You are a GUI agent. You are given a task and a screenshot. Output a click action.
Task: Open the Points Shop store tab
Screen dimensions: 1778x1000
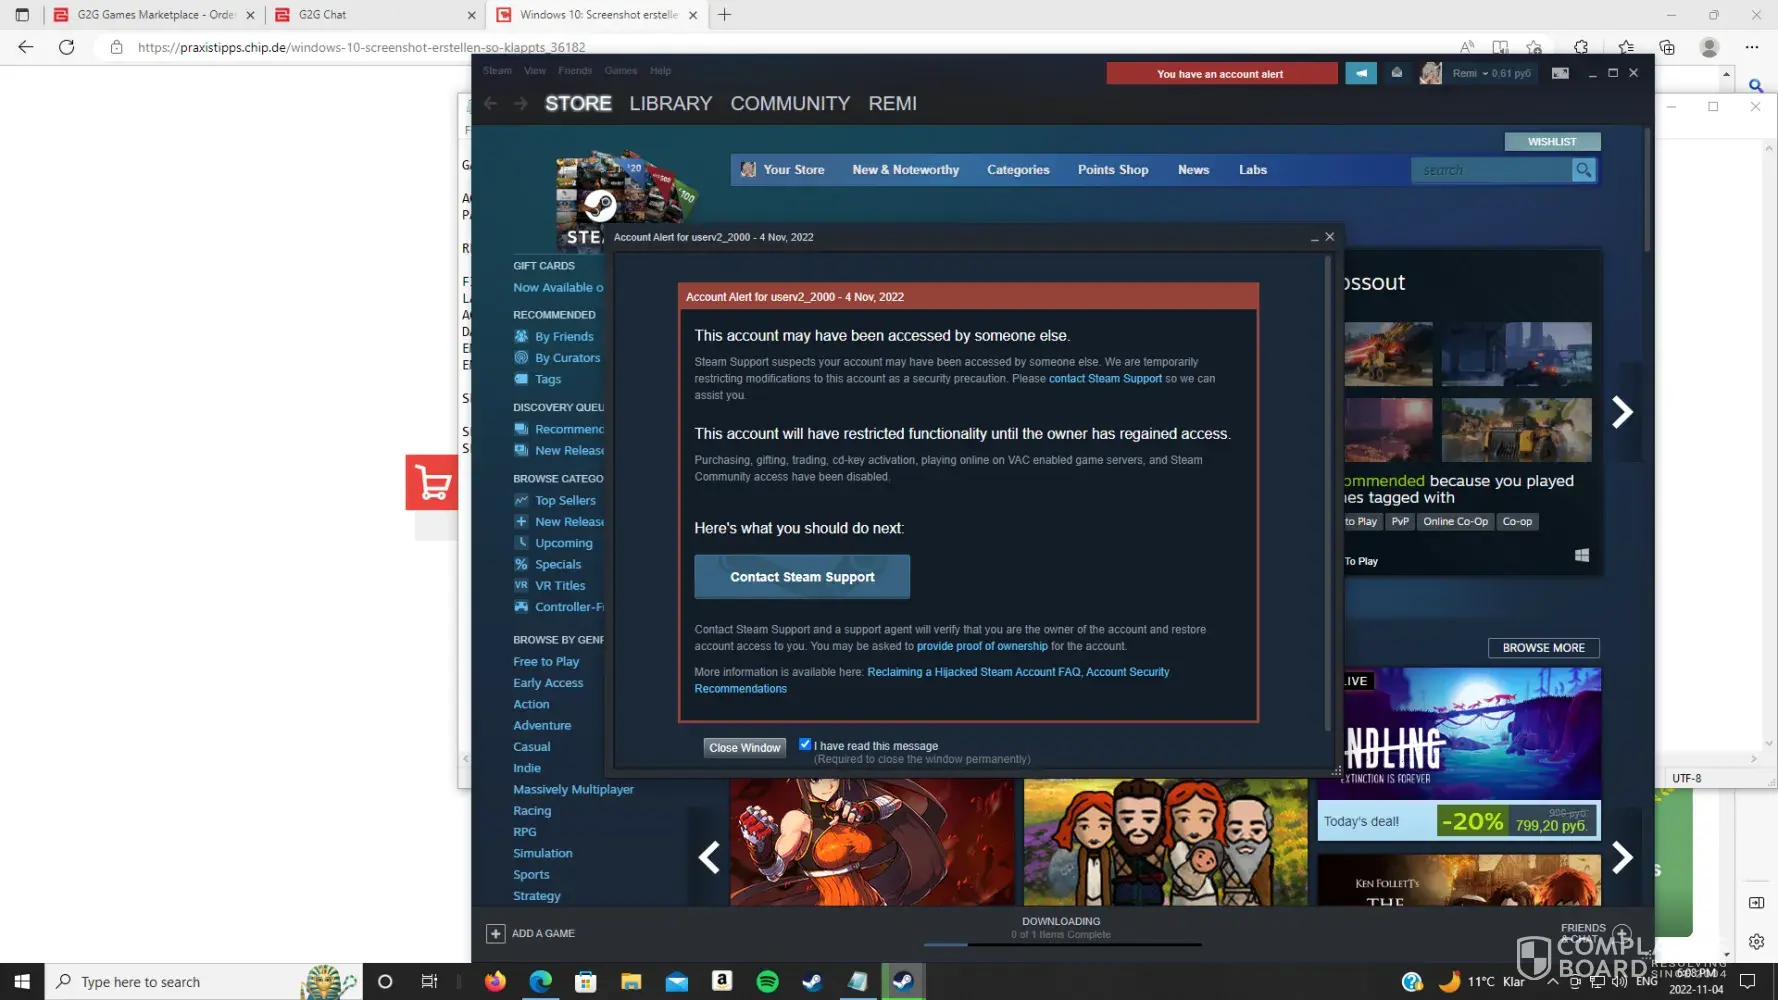click(1113, 170)
